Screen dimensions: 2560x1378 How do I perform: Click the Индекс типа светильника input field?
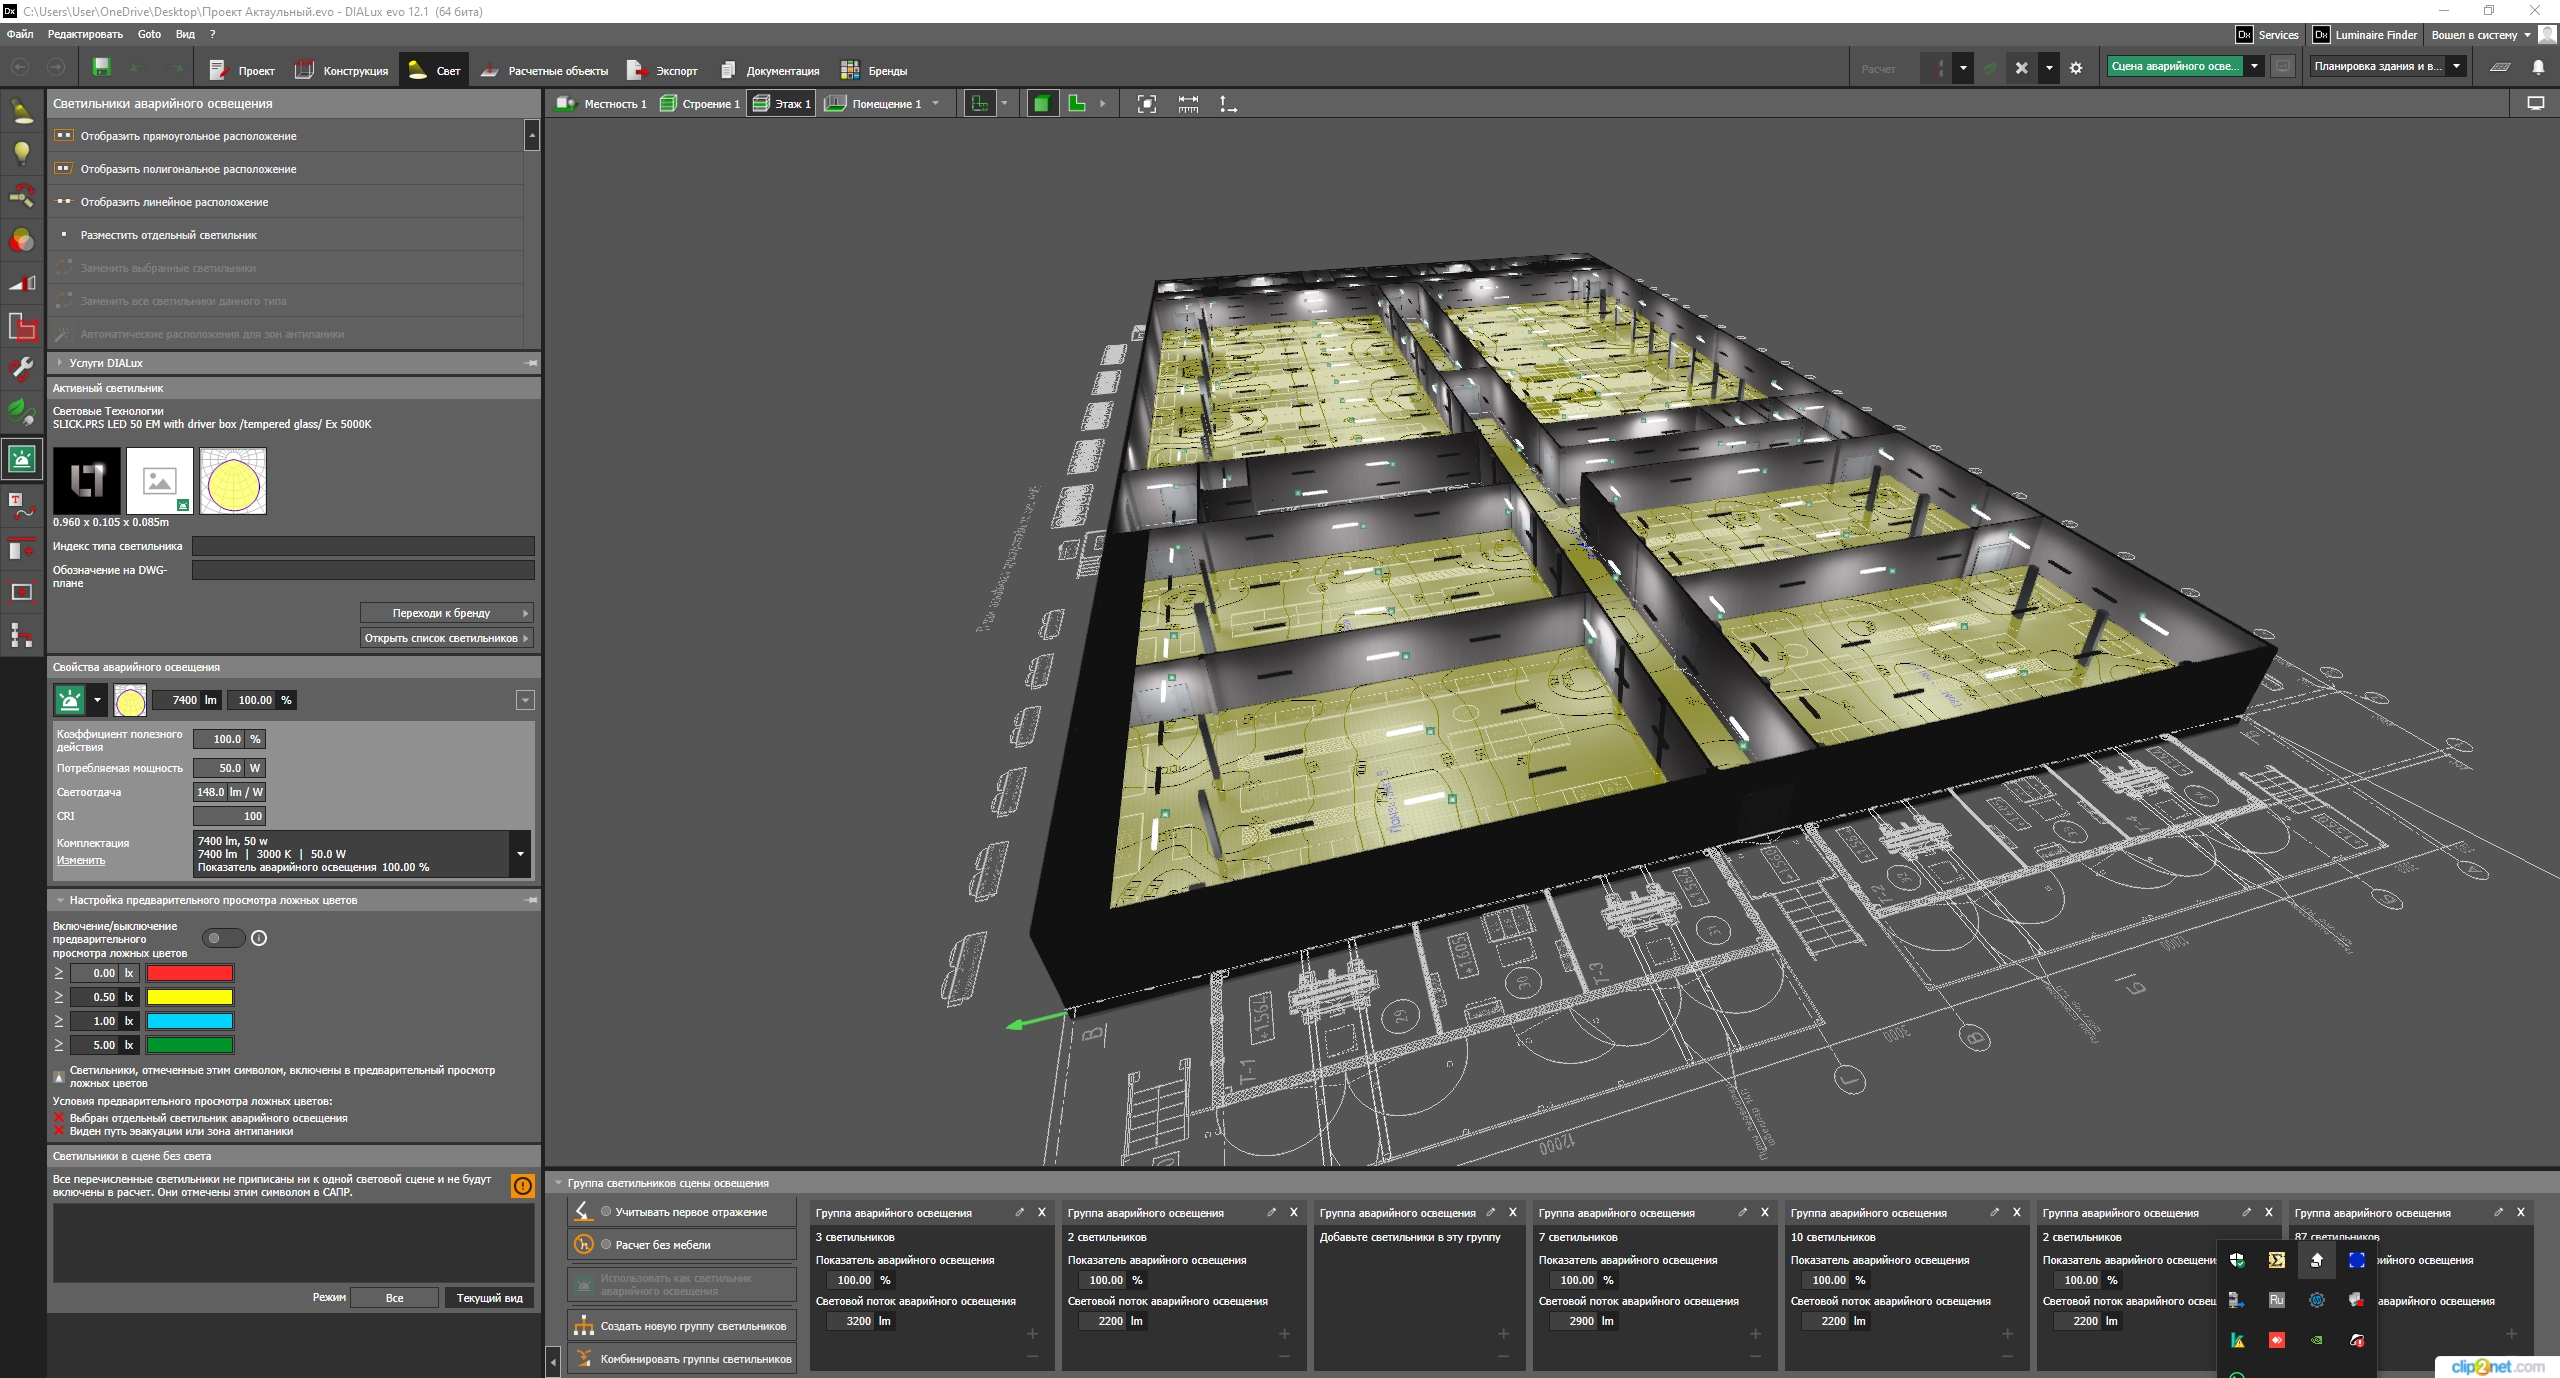click(x=363, y=546)
